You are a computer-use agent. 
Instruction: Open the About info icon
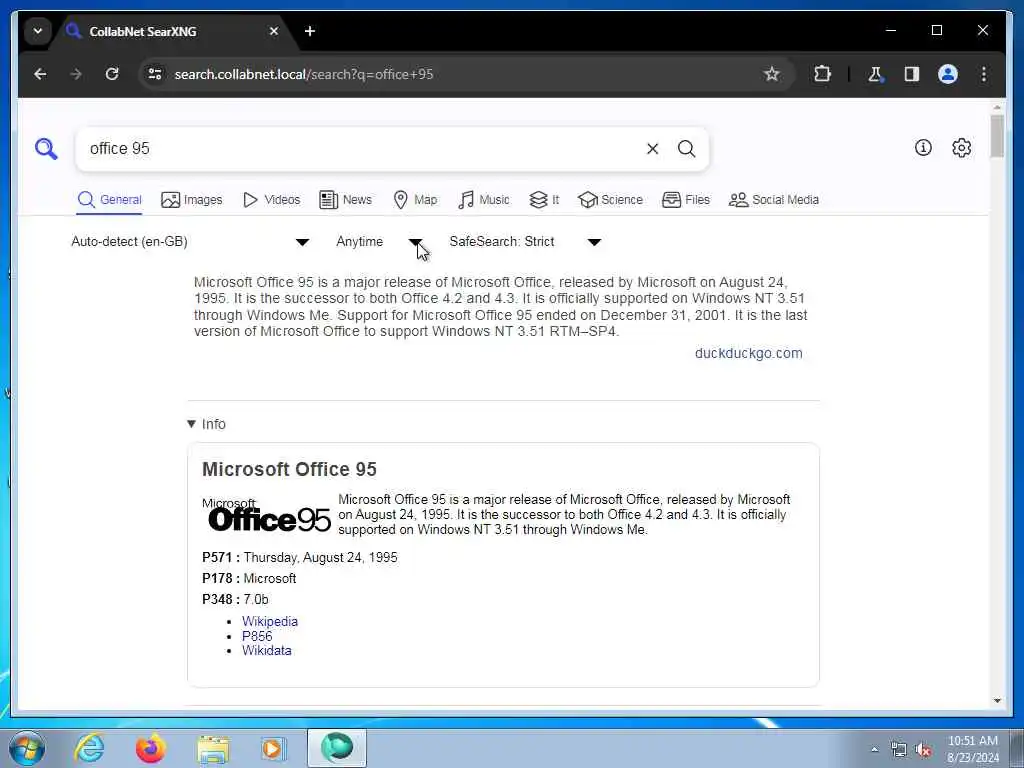(923, 148)
